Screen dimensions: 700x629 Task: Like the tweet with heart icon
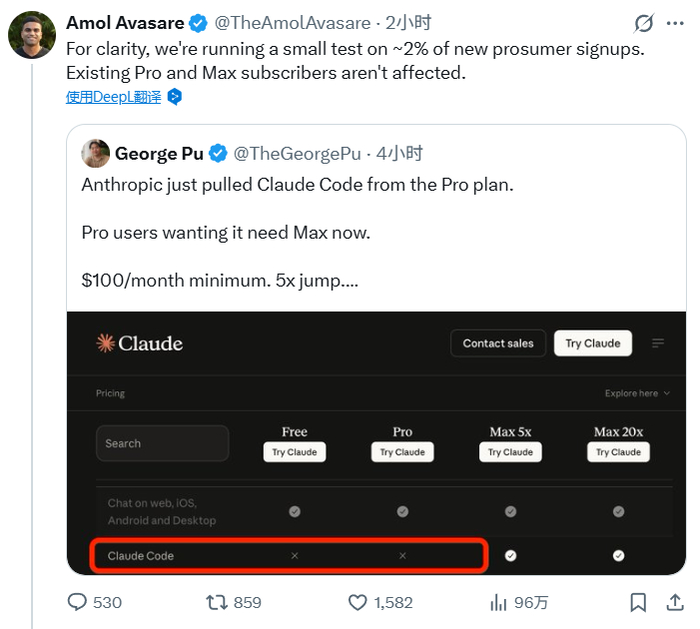[x=357, y=602]
